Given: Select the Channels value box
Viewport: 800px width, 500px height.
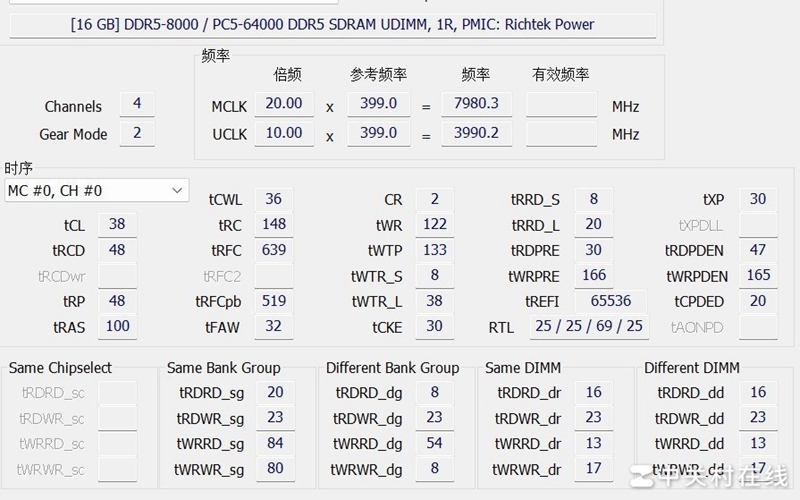Looking at the screenshot, I should (137, 104).
